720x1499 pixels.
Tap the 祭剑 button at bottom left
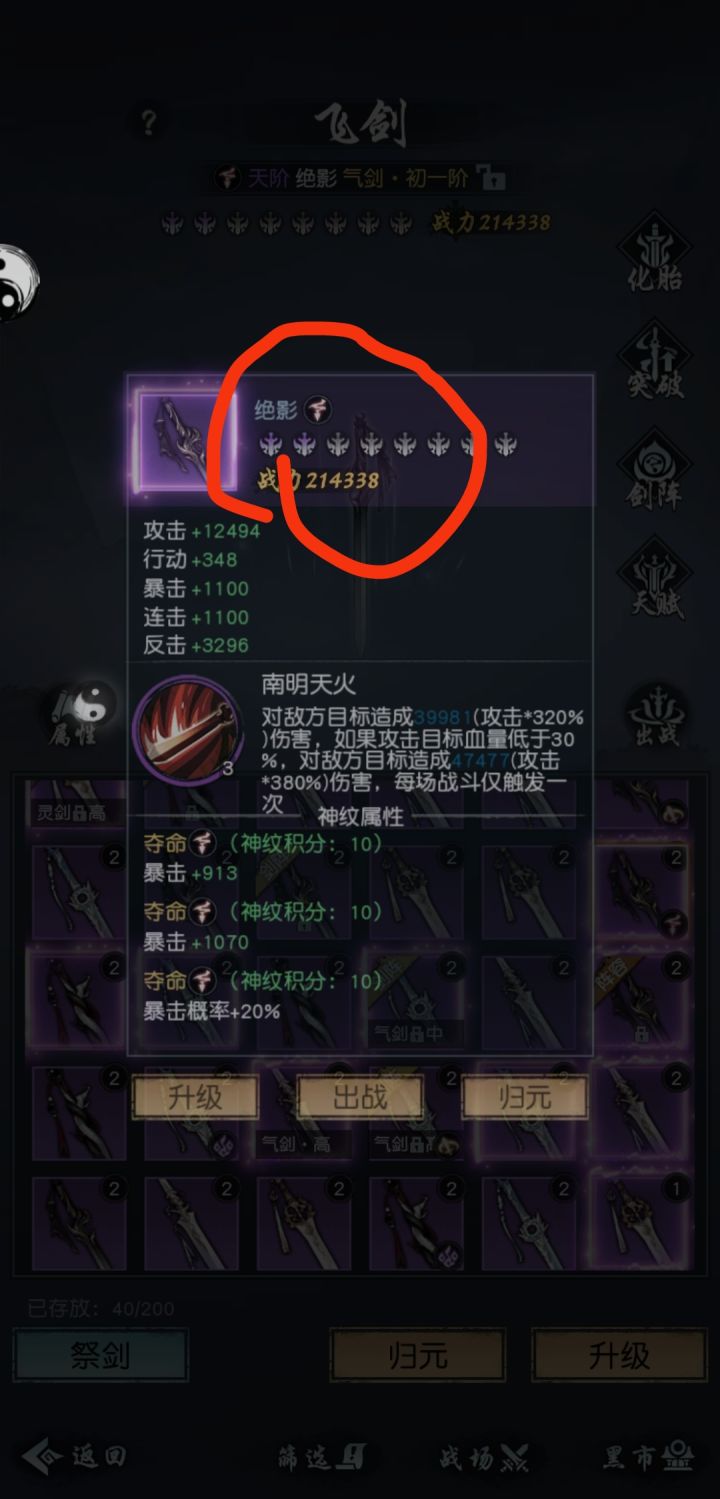click(101, 1355)
